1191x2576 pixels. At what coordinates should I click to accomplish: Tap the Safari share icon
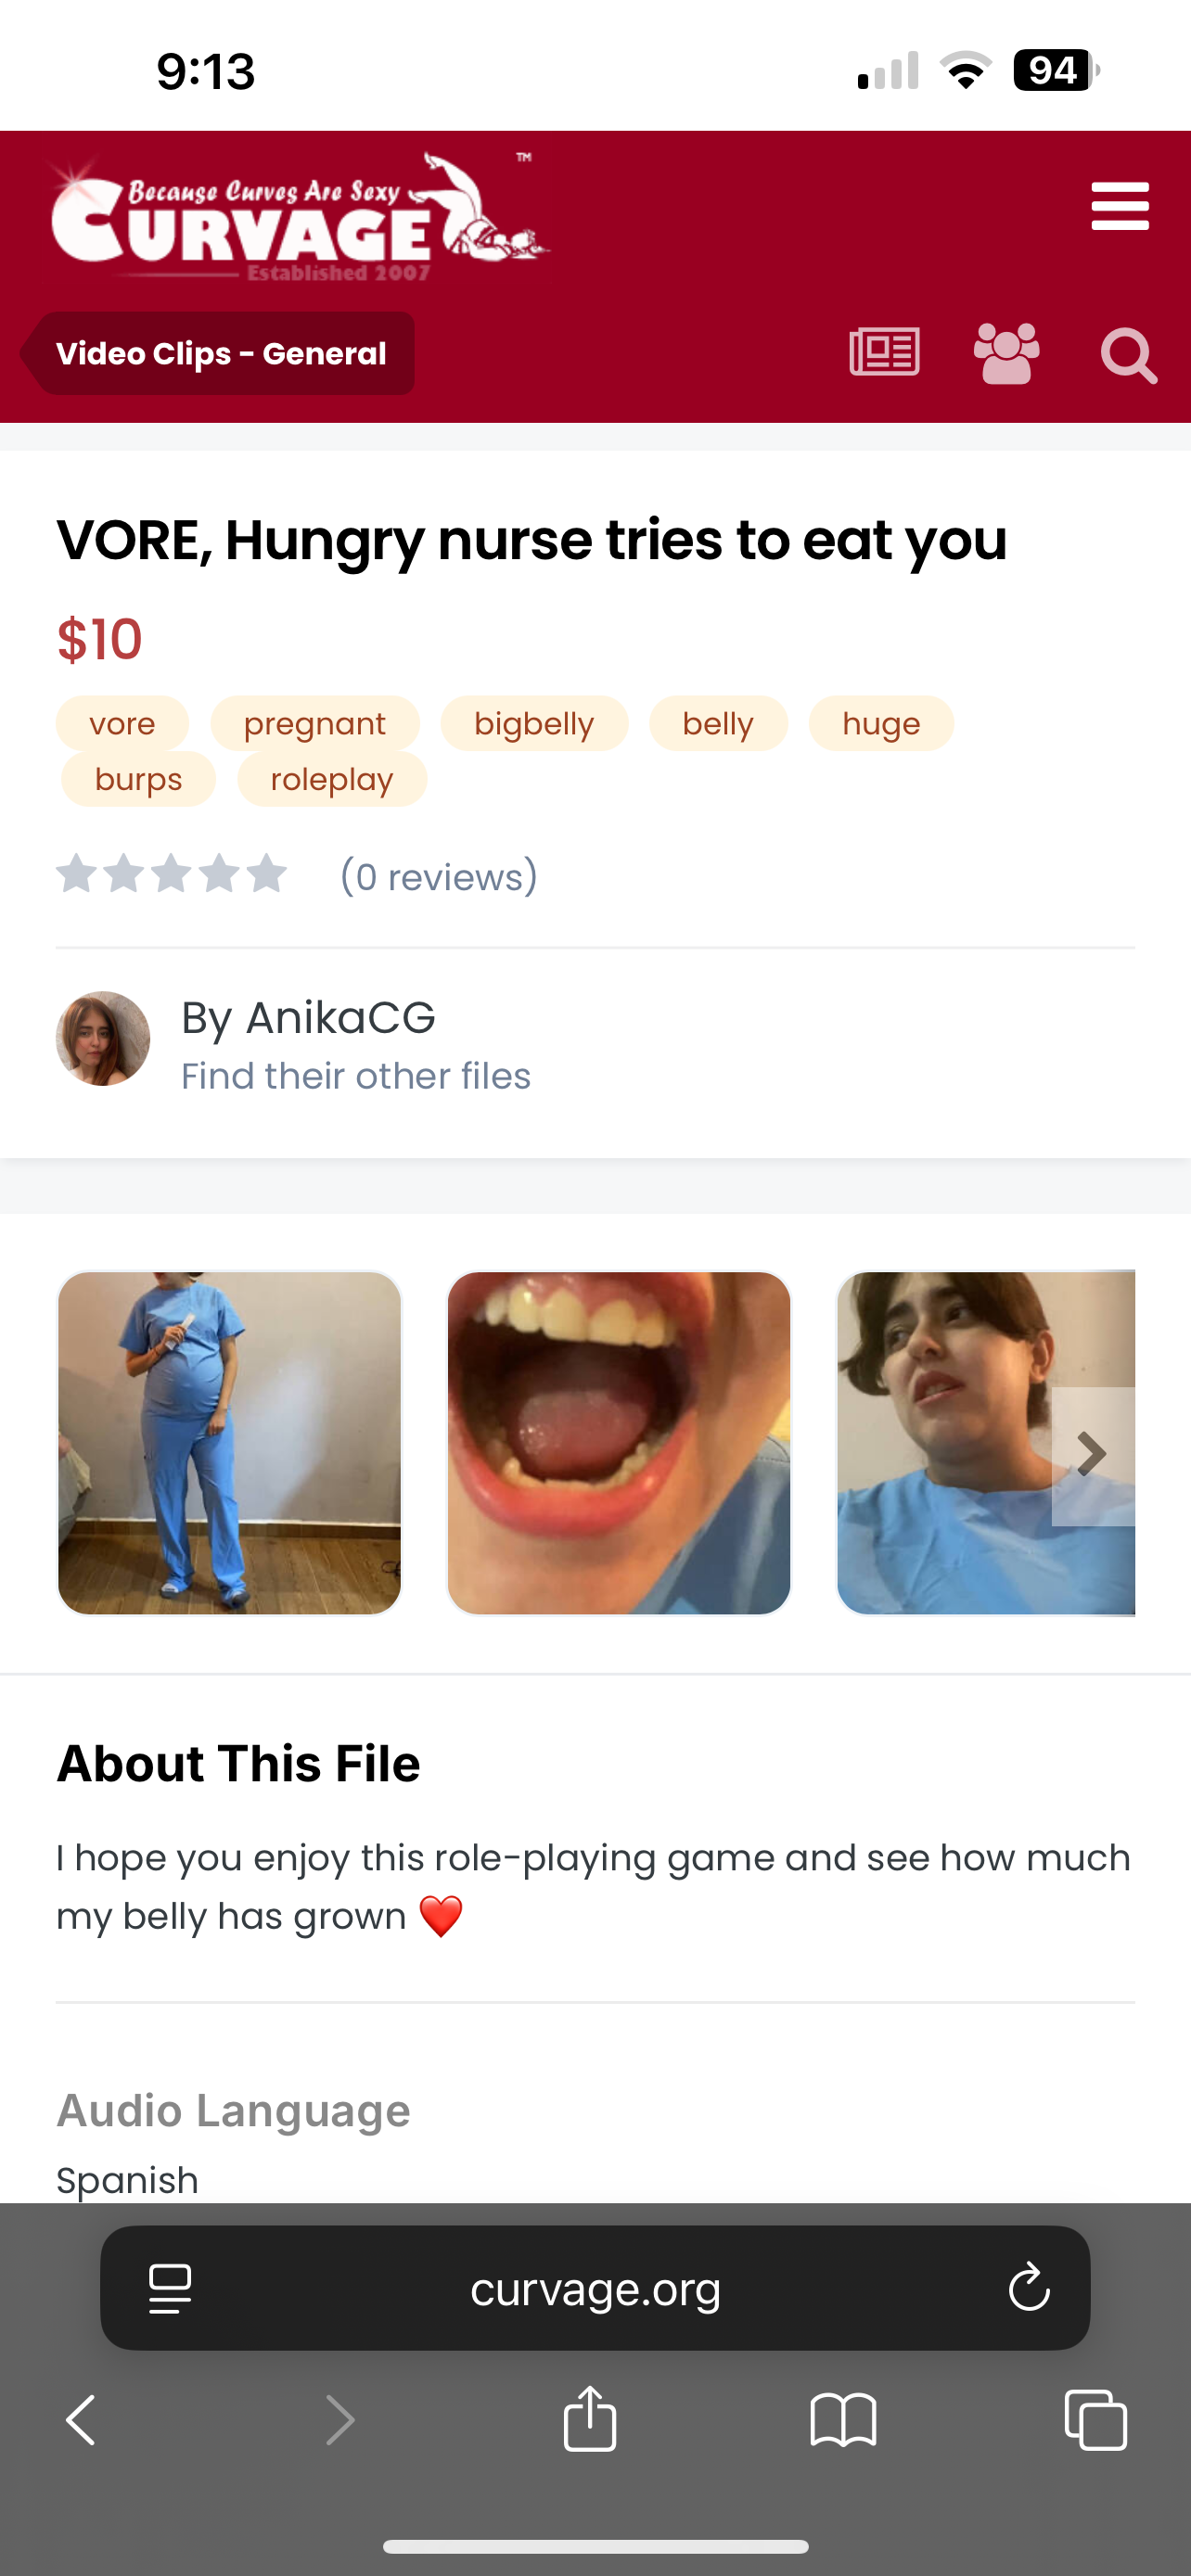(x=590, y=2420)
